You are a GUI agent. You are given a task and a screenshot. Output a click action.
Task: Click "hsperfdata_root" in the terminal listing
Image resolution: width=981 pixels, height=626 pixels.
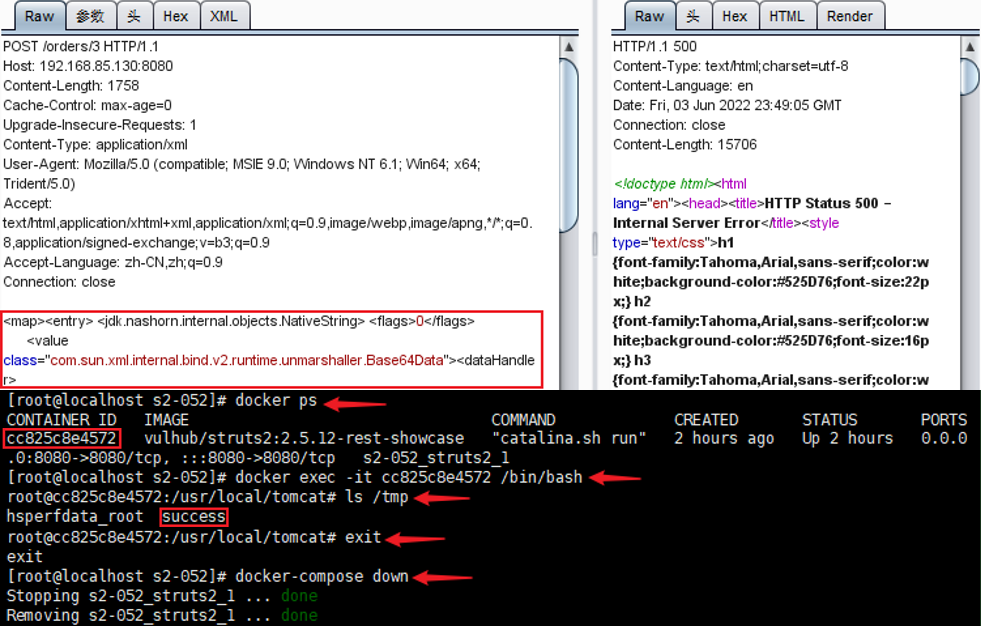(x=75, y=517)
